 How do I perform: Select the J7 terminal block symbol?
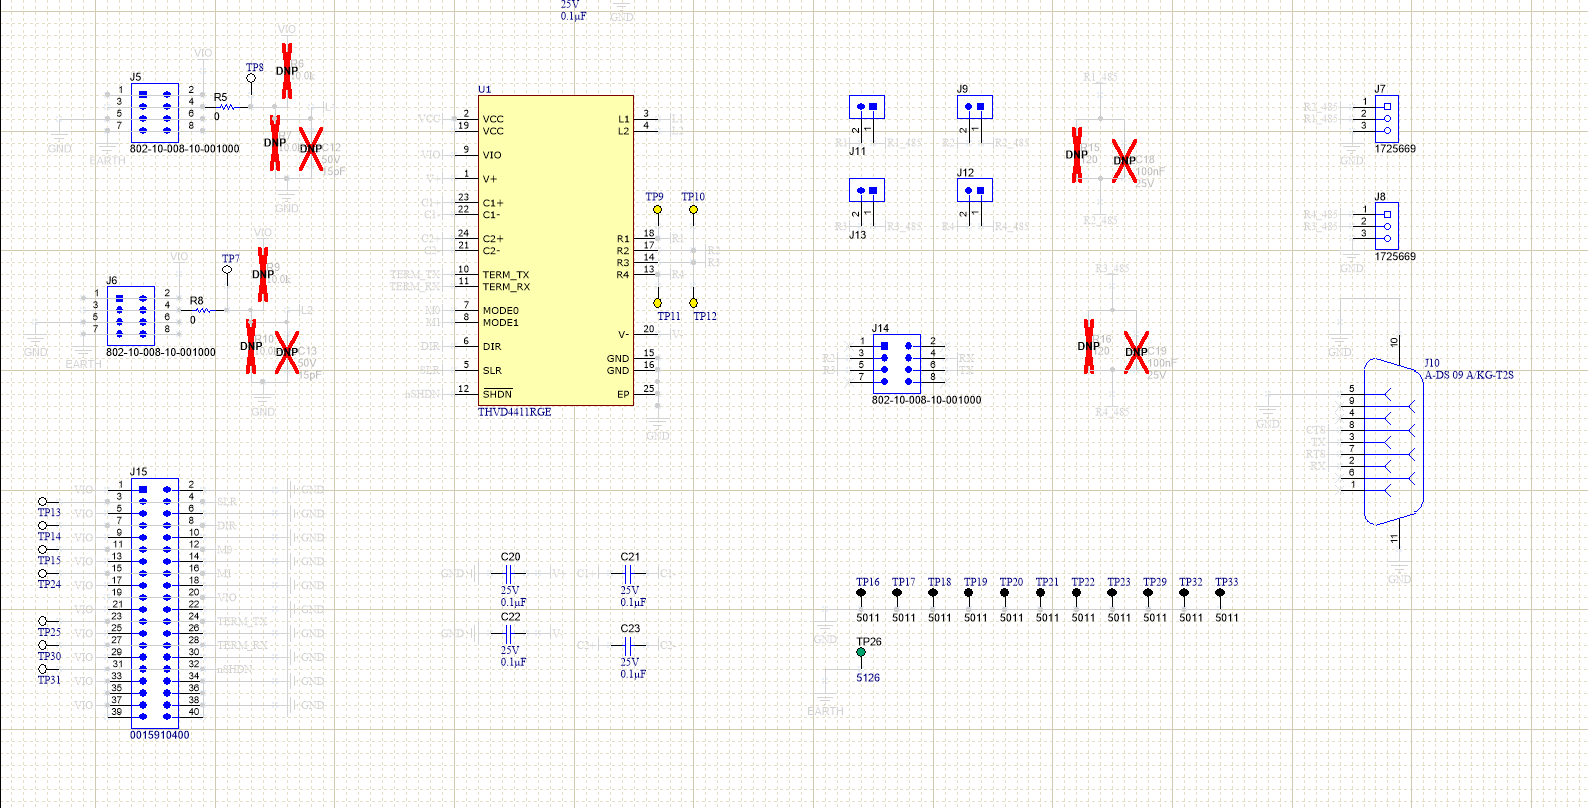click(x=1386, y=118)
